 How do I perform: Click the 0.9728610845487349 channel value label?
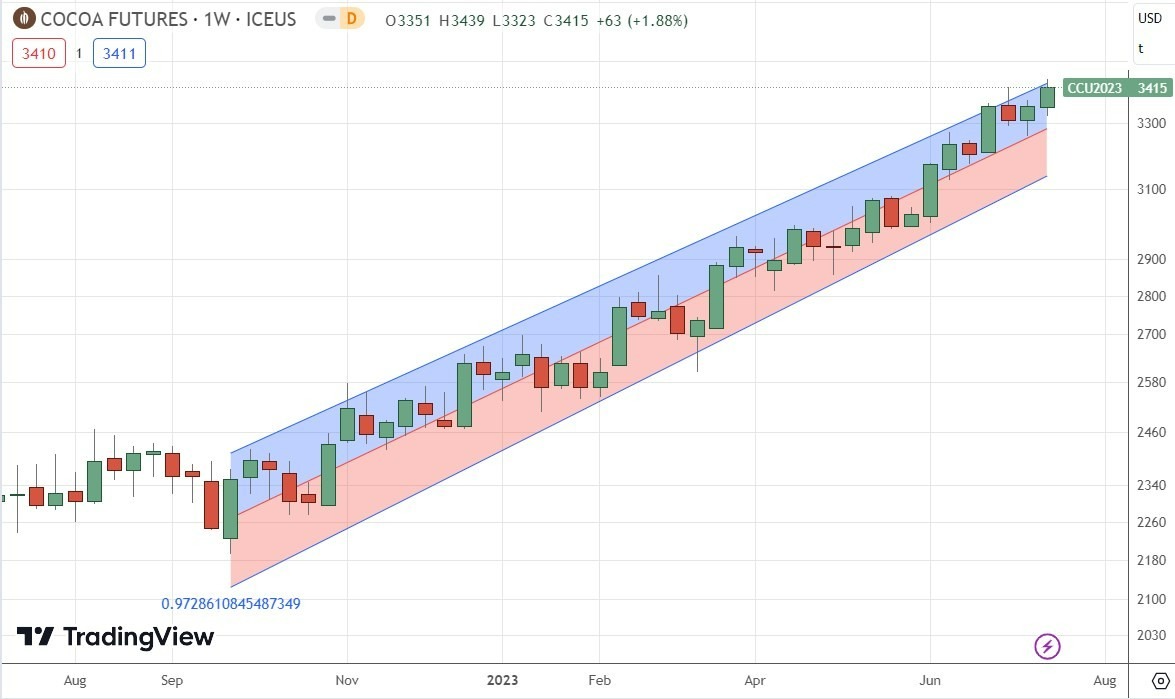(231, 604)
